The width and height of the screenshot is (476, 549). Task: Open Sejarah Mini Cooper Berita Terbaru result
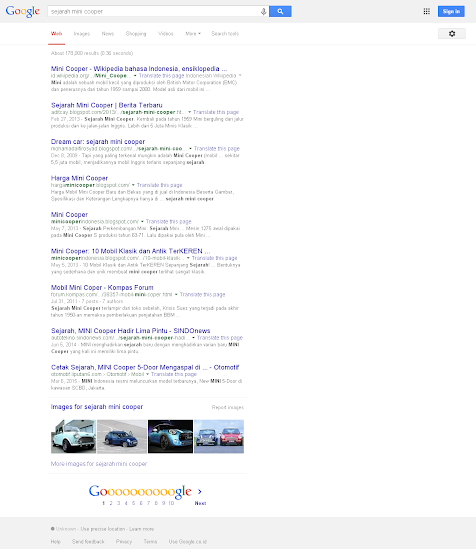pos(106,105)
